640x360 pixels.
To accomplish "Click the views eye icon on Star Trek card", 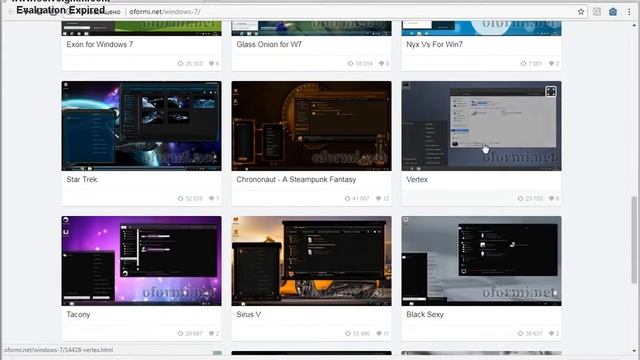I will [180, 198].
